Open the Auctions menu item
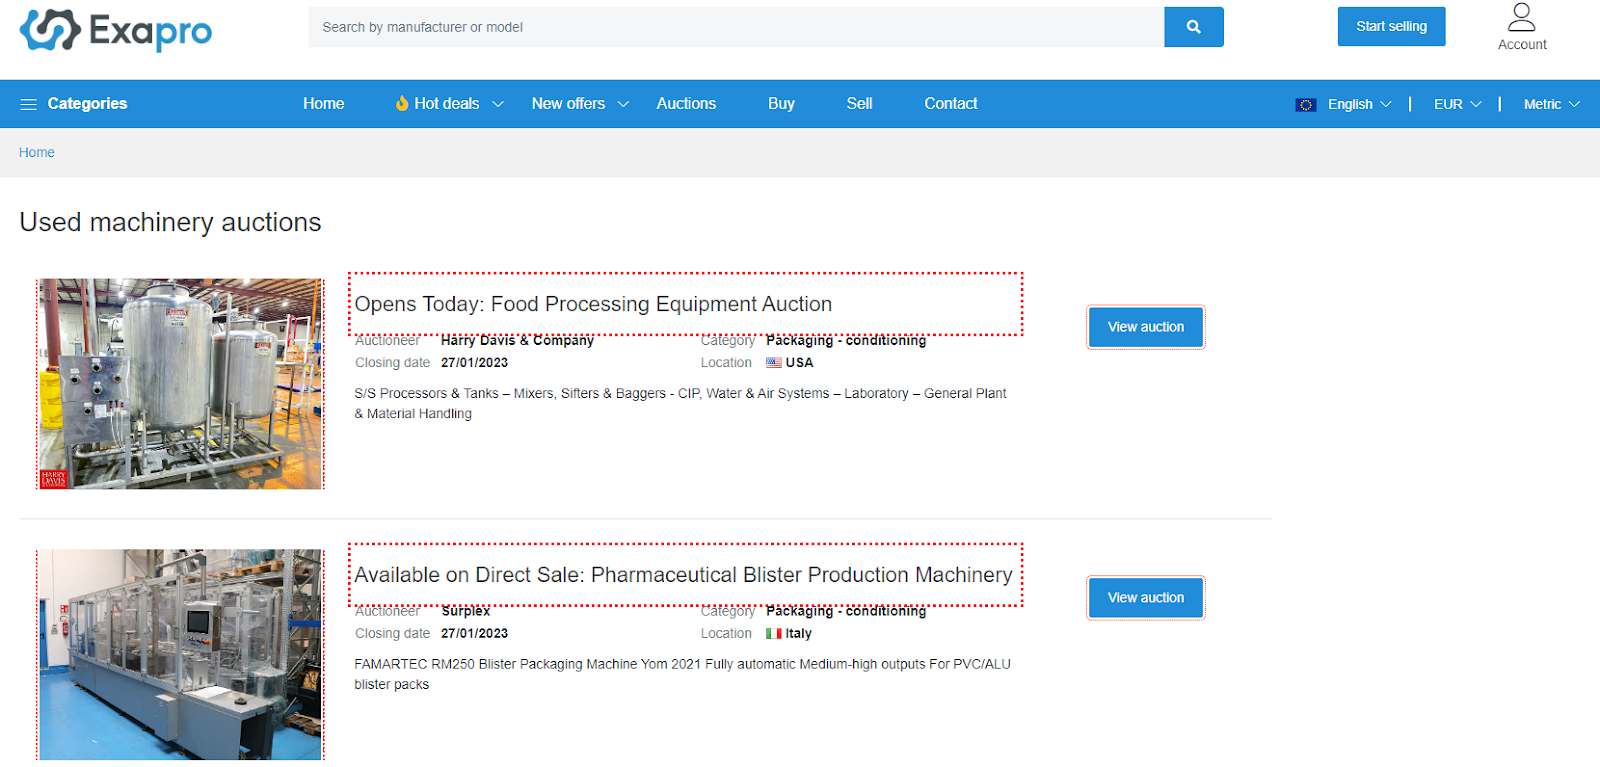Viewport: 1600px width, 767px height. [686, 104]
